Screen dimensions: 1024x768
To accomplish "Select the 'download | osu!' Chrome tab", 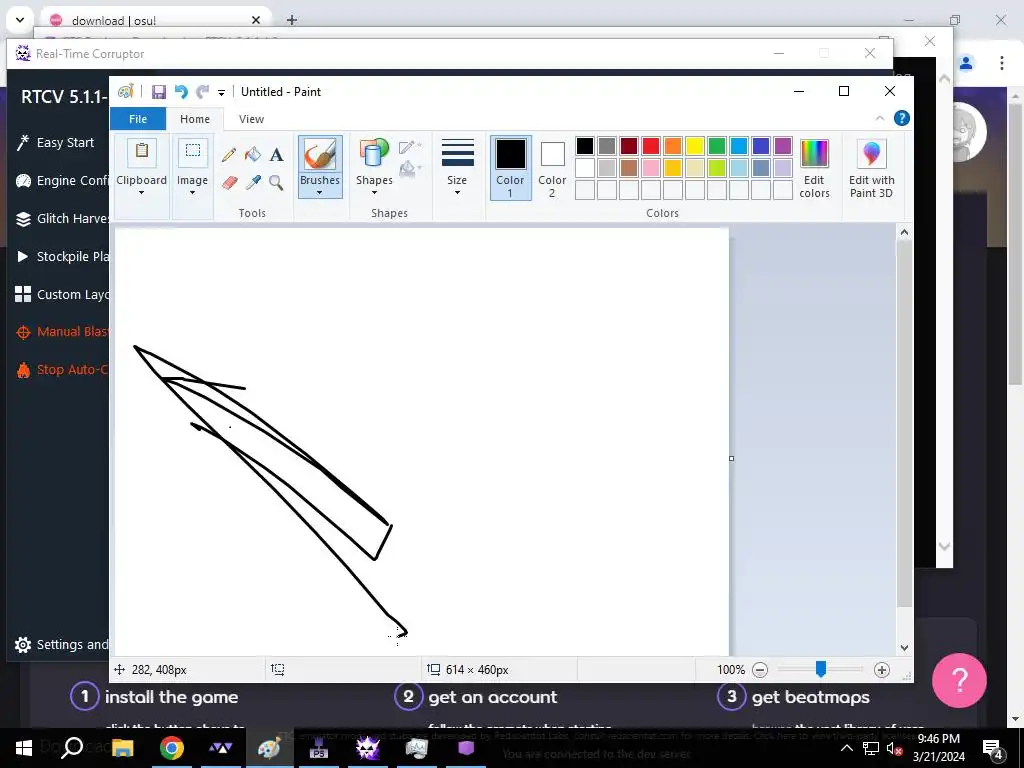I will coord(155,20).
